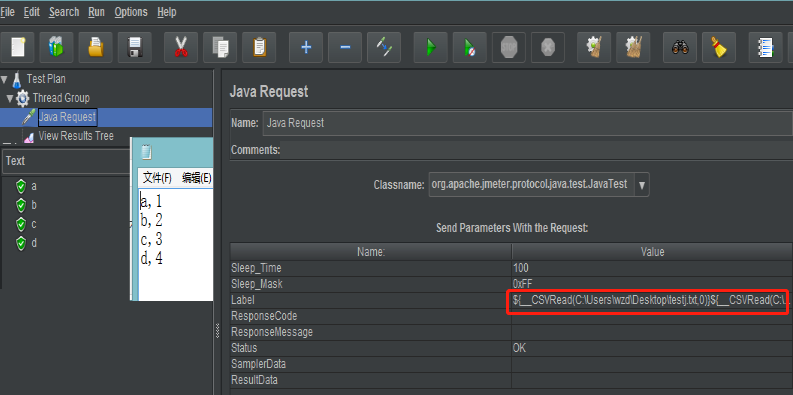Open the Text renderer selector
The height and width of the screenshot is (395, 793).
coord(66,161)
